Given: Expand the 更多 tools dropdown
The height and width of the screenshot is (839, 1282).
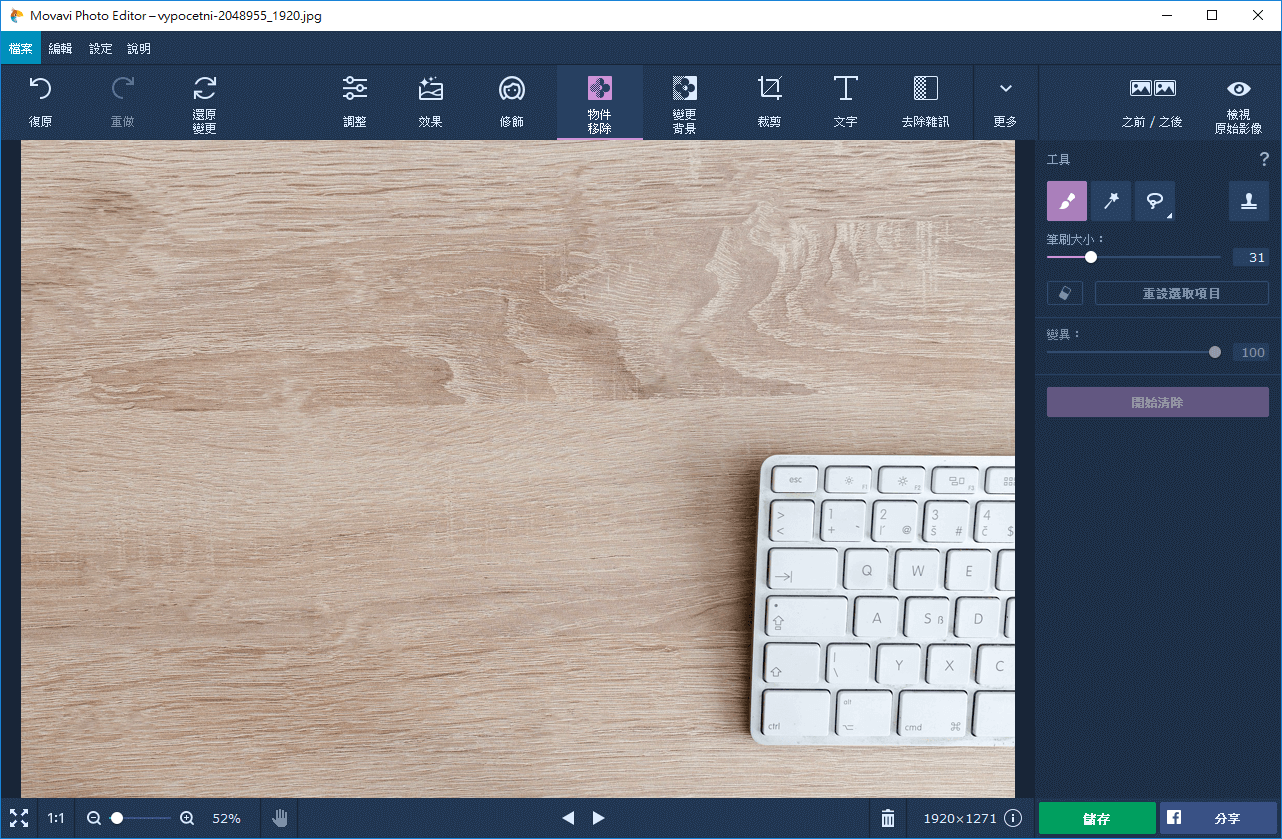Looking at the screenshot, I should [x=1005, y=102].
